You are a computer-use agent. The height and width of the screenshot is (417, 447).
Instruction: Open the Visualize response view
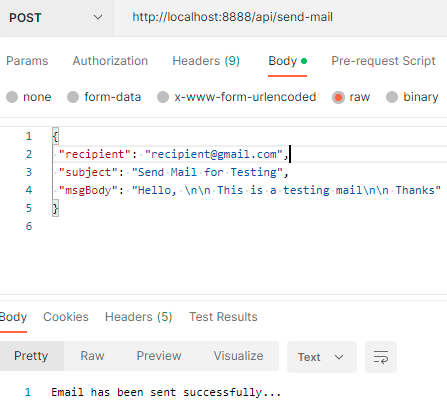point(238,356)
